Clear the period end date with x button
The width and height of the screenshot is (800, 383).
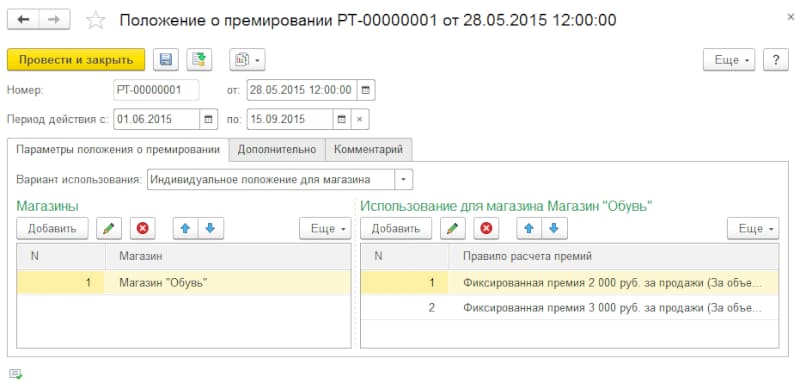point(360,119)
